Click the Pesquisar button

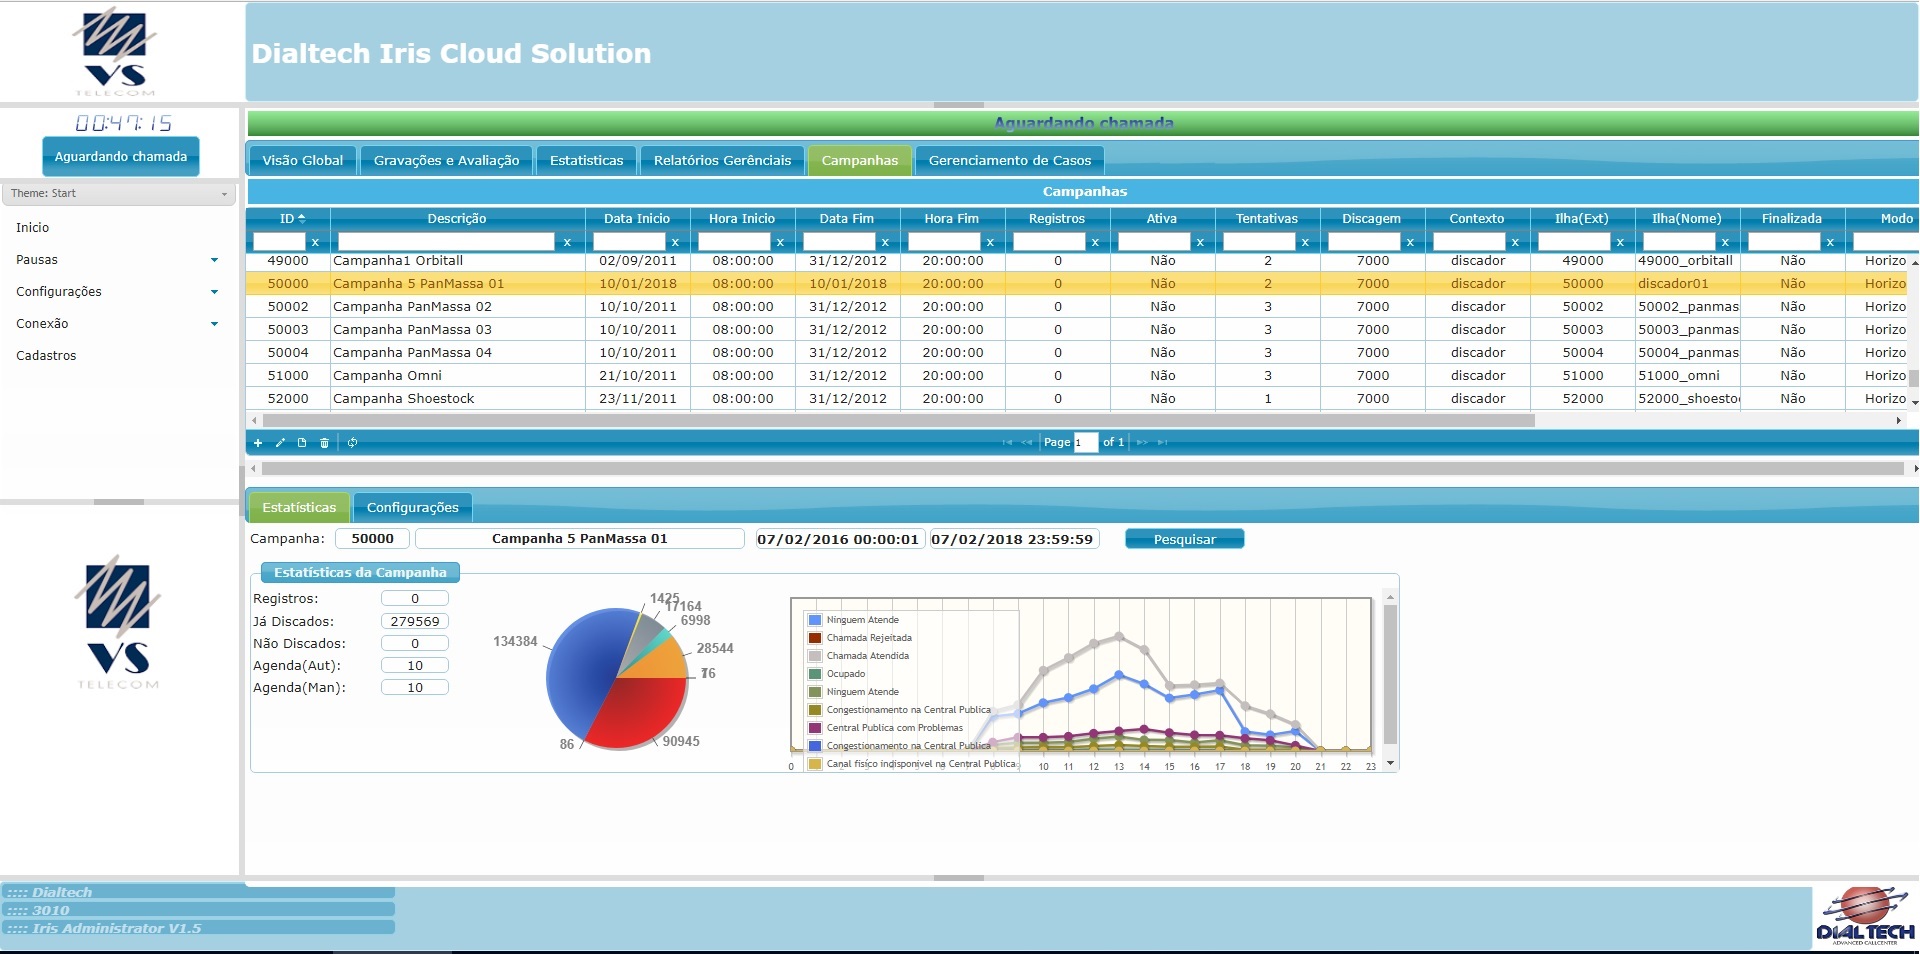(x=1184, y=539)
